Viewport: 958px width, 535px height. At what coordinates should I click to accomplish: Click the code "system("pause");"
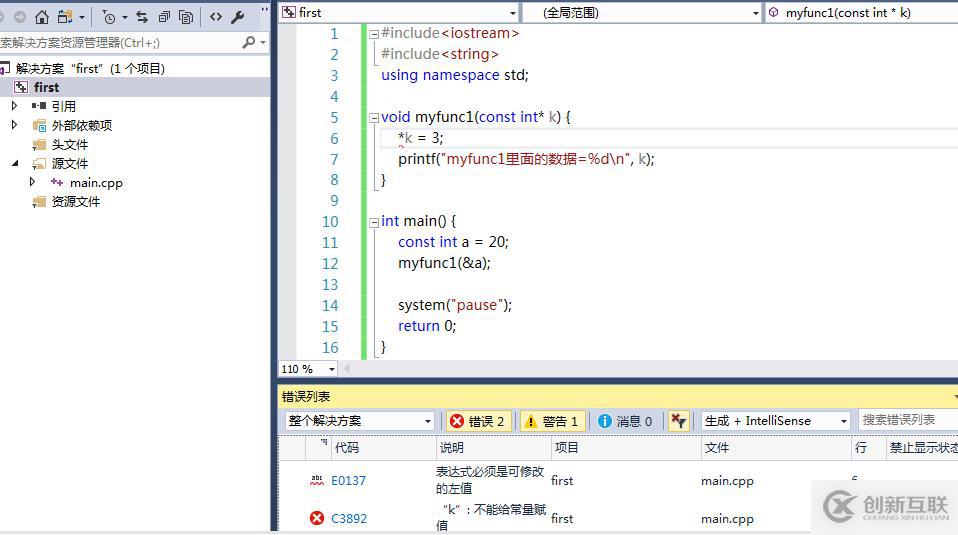(x=455, y=305)
